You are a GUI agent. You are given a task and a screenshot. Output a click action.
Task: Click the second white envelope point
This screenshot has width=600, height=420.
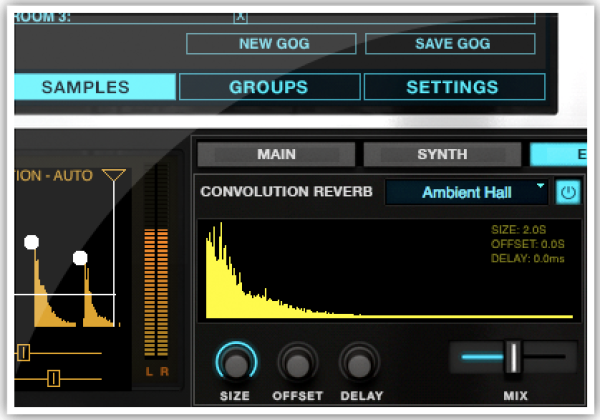point(80,258)
